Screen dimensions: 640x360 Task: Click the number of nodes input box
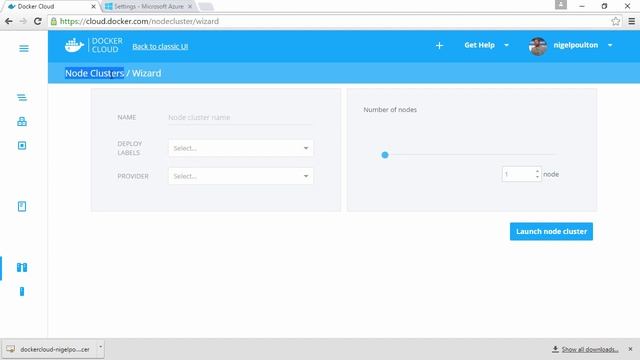522,174
